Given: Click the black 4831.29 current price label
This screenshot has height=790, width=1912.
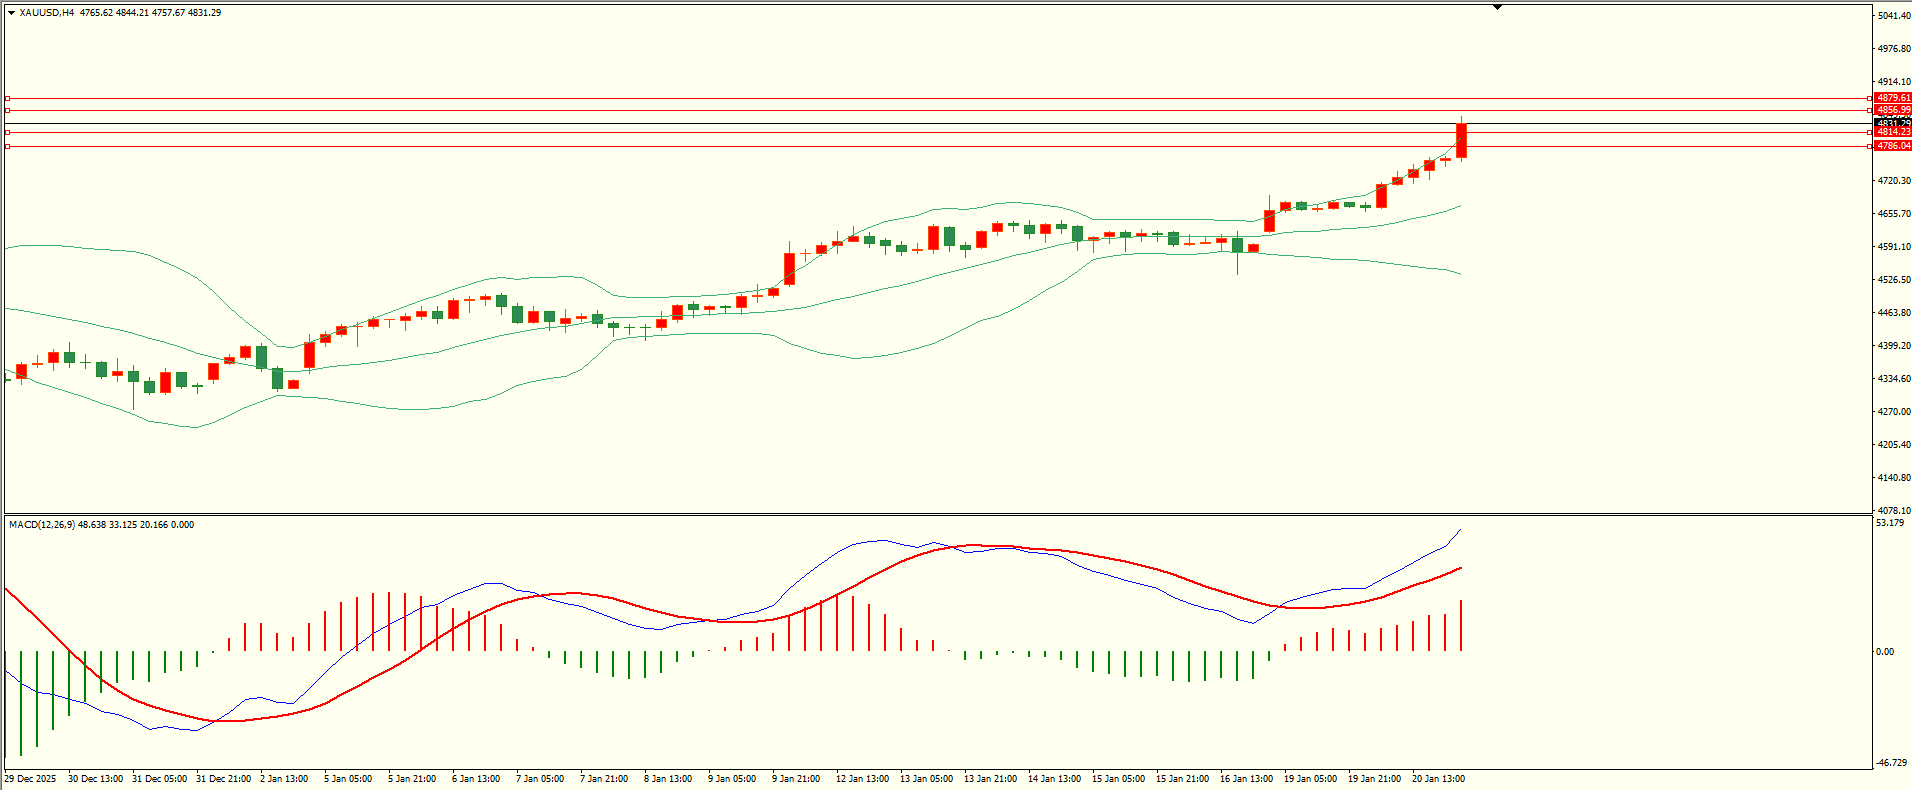Looking at the screenshot, I should (1893, 123).
